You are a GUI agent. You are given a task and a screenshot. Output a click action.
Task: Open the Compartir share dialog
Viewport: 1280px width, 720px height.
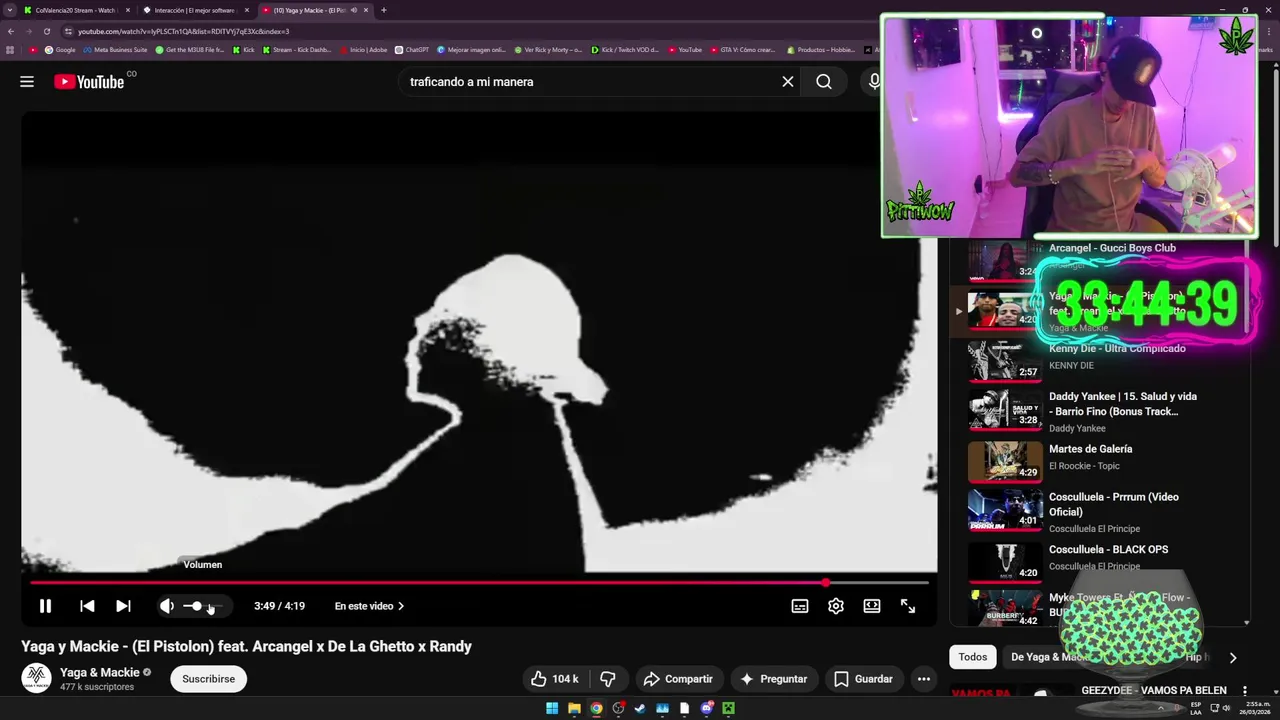pyautogui.click(x=678, y=679)
